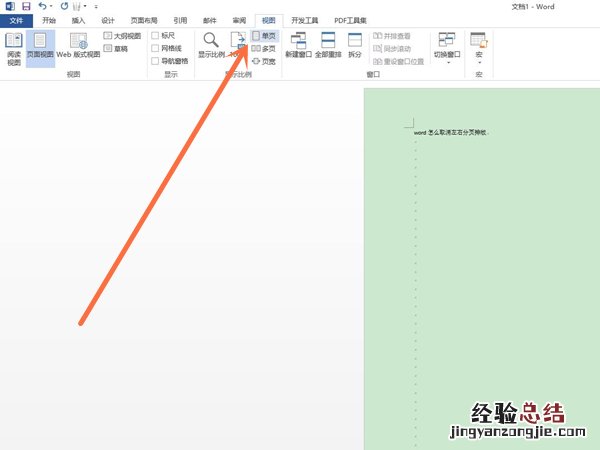Switch to the 页面布局 tab
This screenshot has width=600, height=450.
coord(144,21)
